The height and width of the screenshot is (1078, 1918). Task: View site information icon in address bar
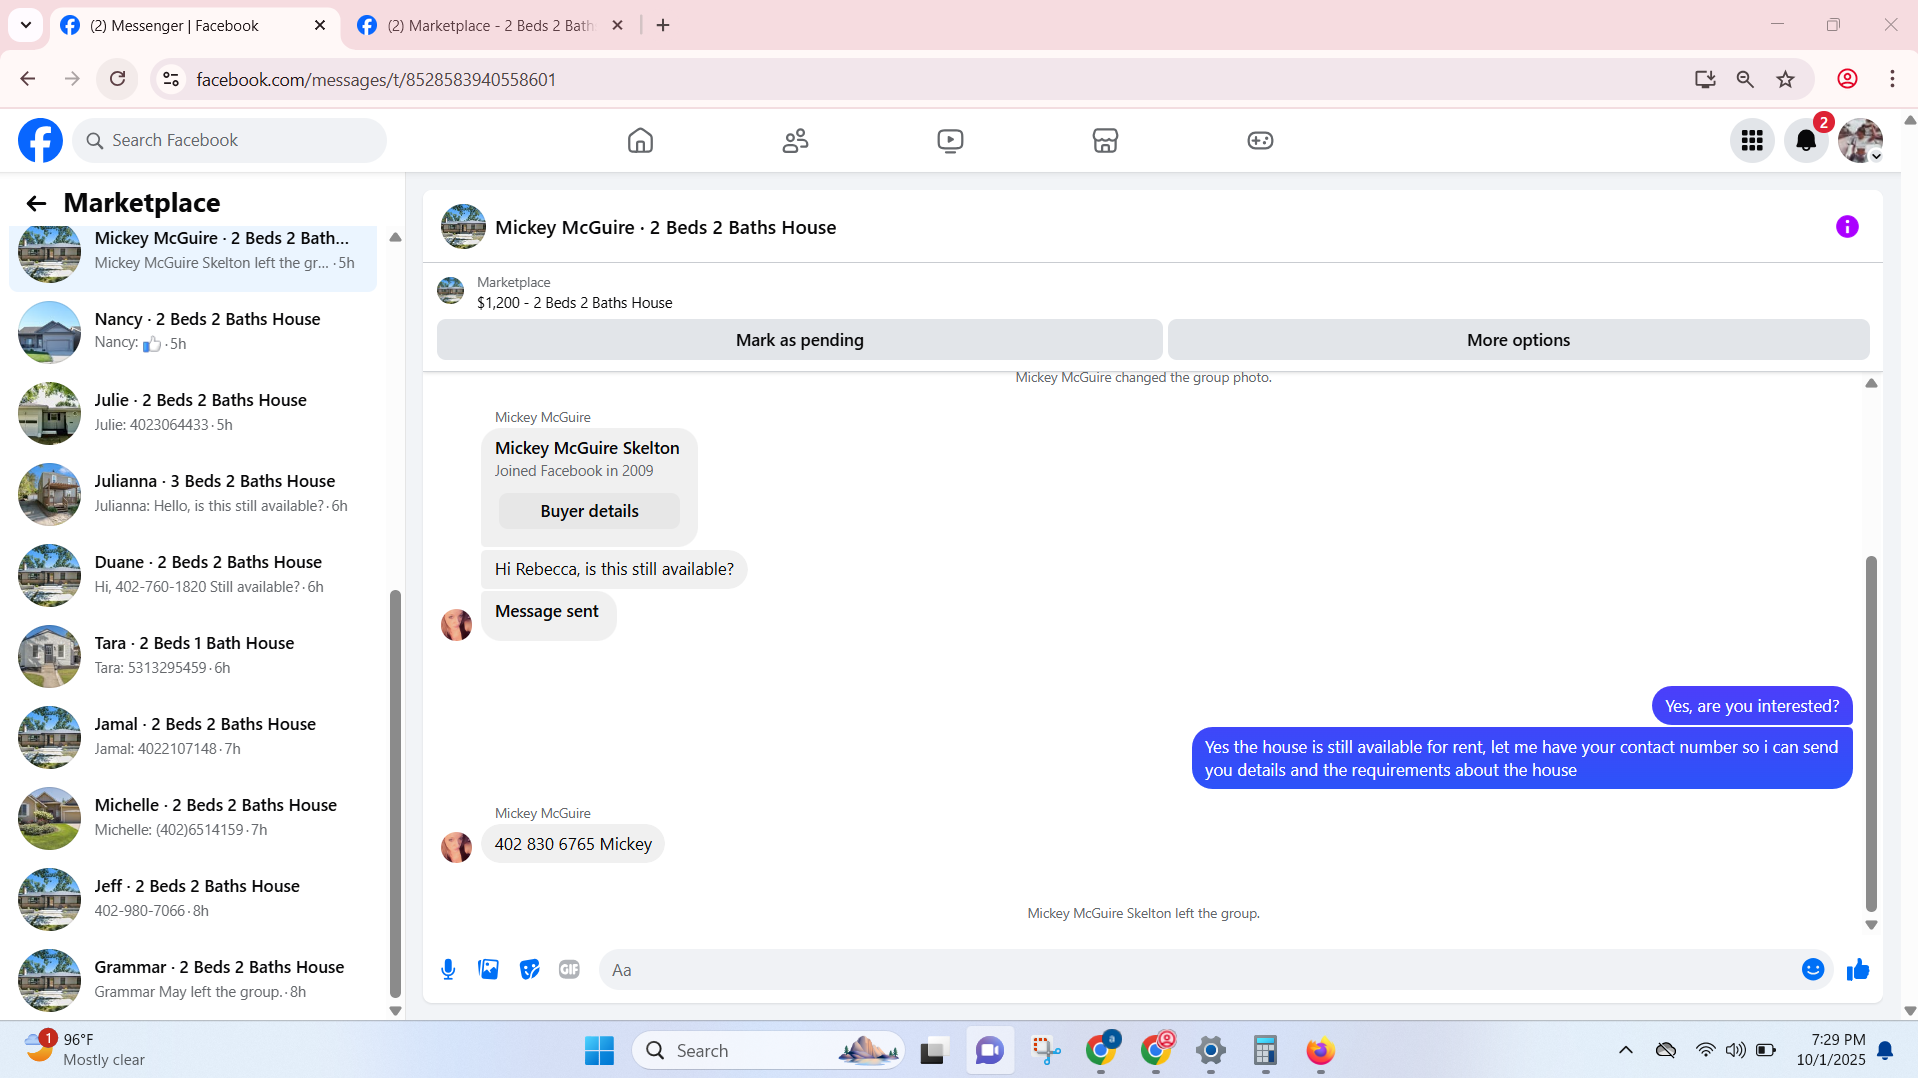(x=171, y=79)
